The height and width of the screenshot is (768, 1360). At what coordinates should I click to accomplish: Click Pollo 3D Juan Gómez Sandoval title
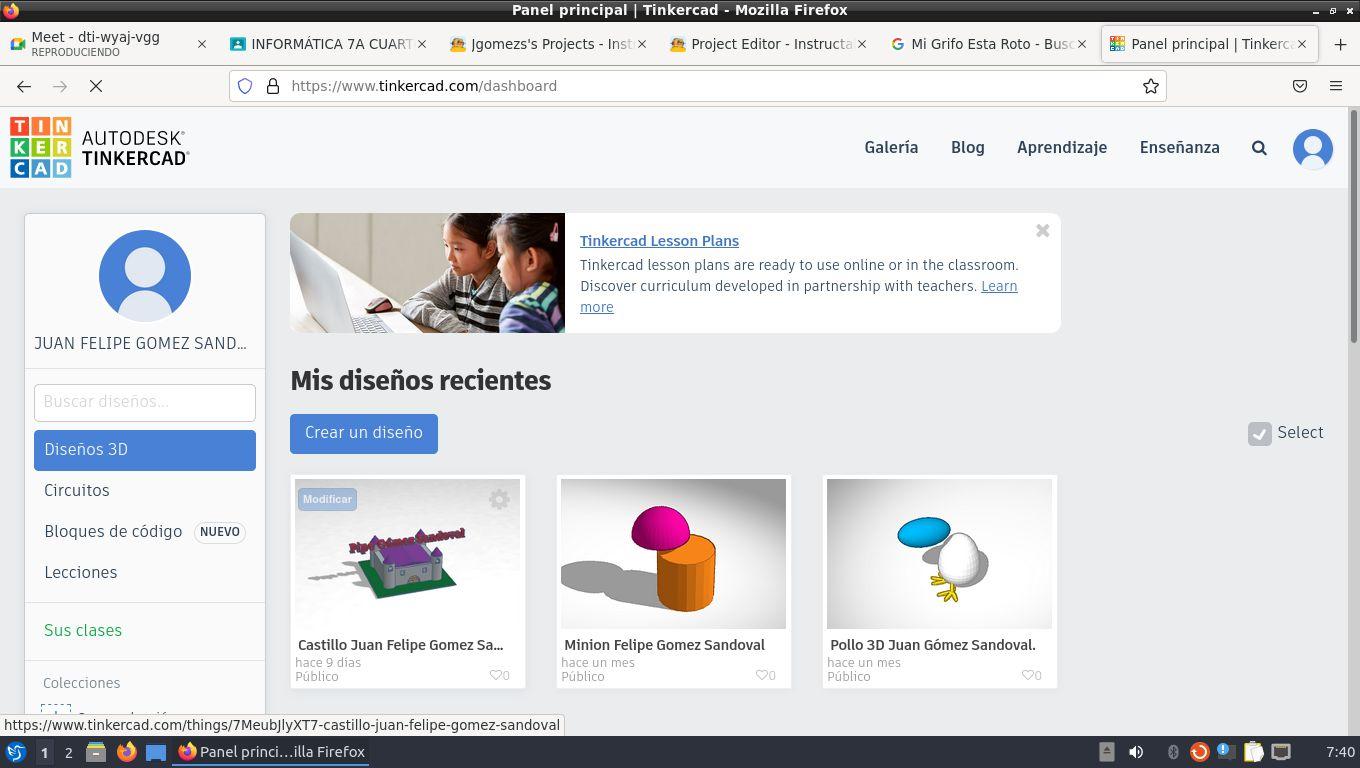tap(933, 645)
